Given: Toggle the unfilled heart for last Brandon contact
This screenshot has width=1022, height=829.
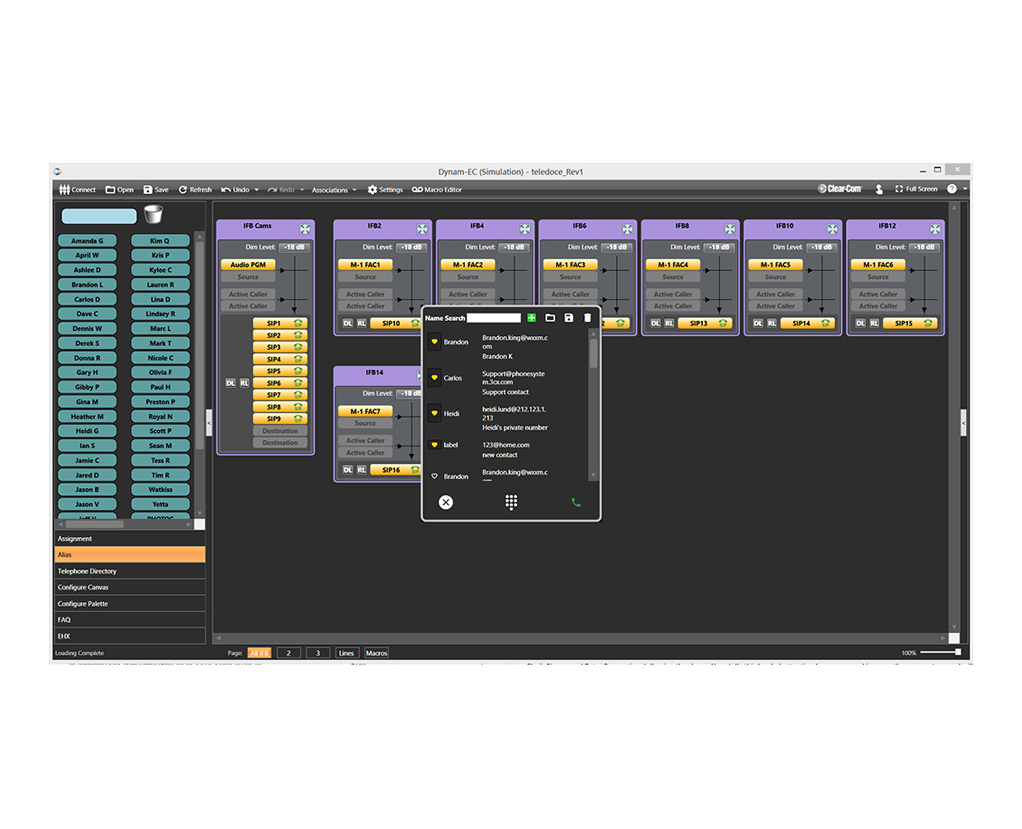Looking at the screenshot, I should point(435,476).
